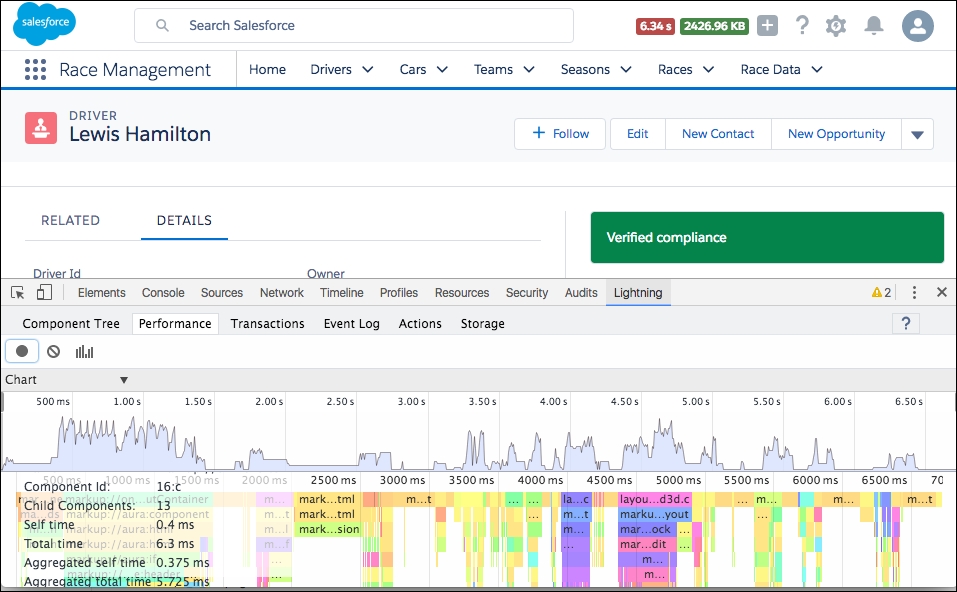Click the Follow button
This screenshot has width=957, height=592.
(x=560, y=134)
